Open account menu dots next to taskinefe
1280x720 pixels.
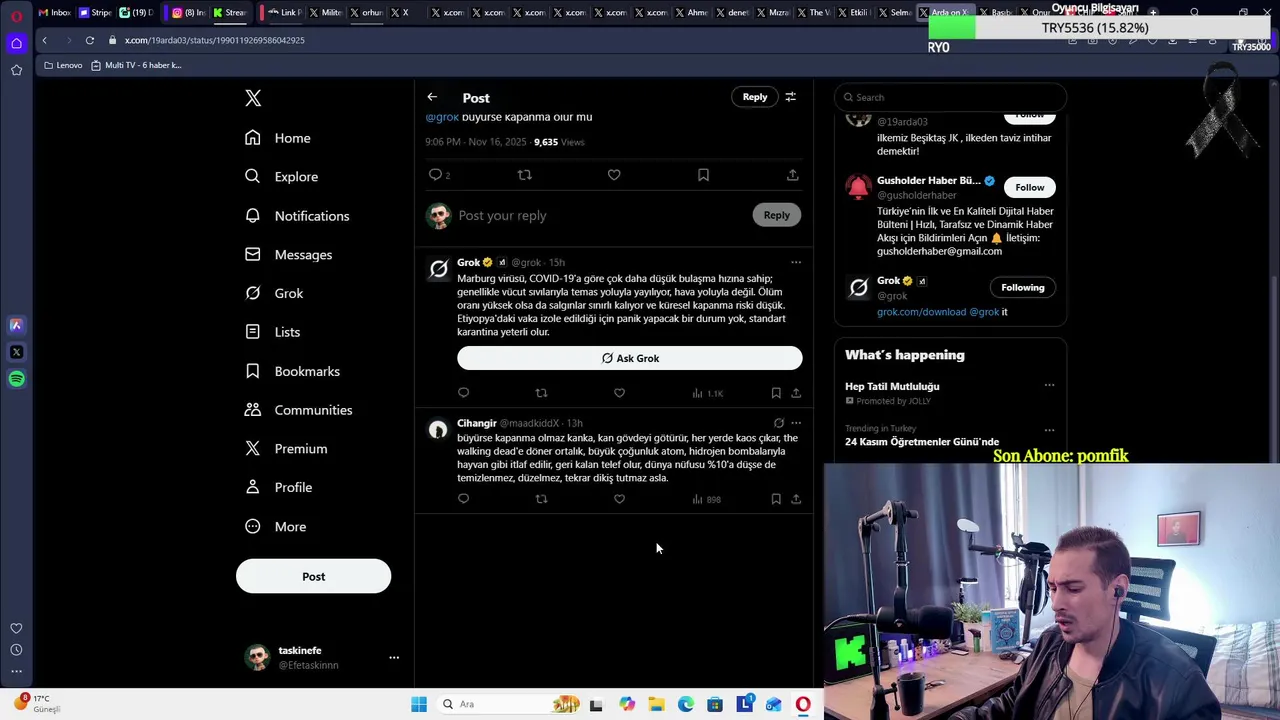394,657
